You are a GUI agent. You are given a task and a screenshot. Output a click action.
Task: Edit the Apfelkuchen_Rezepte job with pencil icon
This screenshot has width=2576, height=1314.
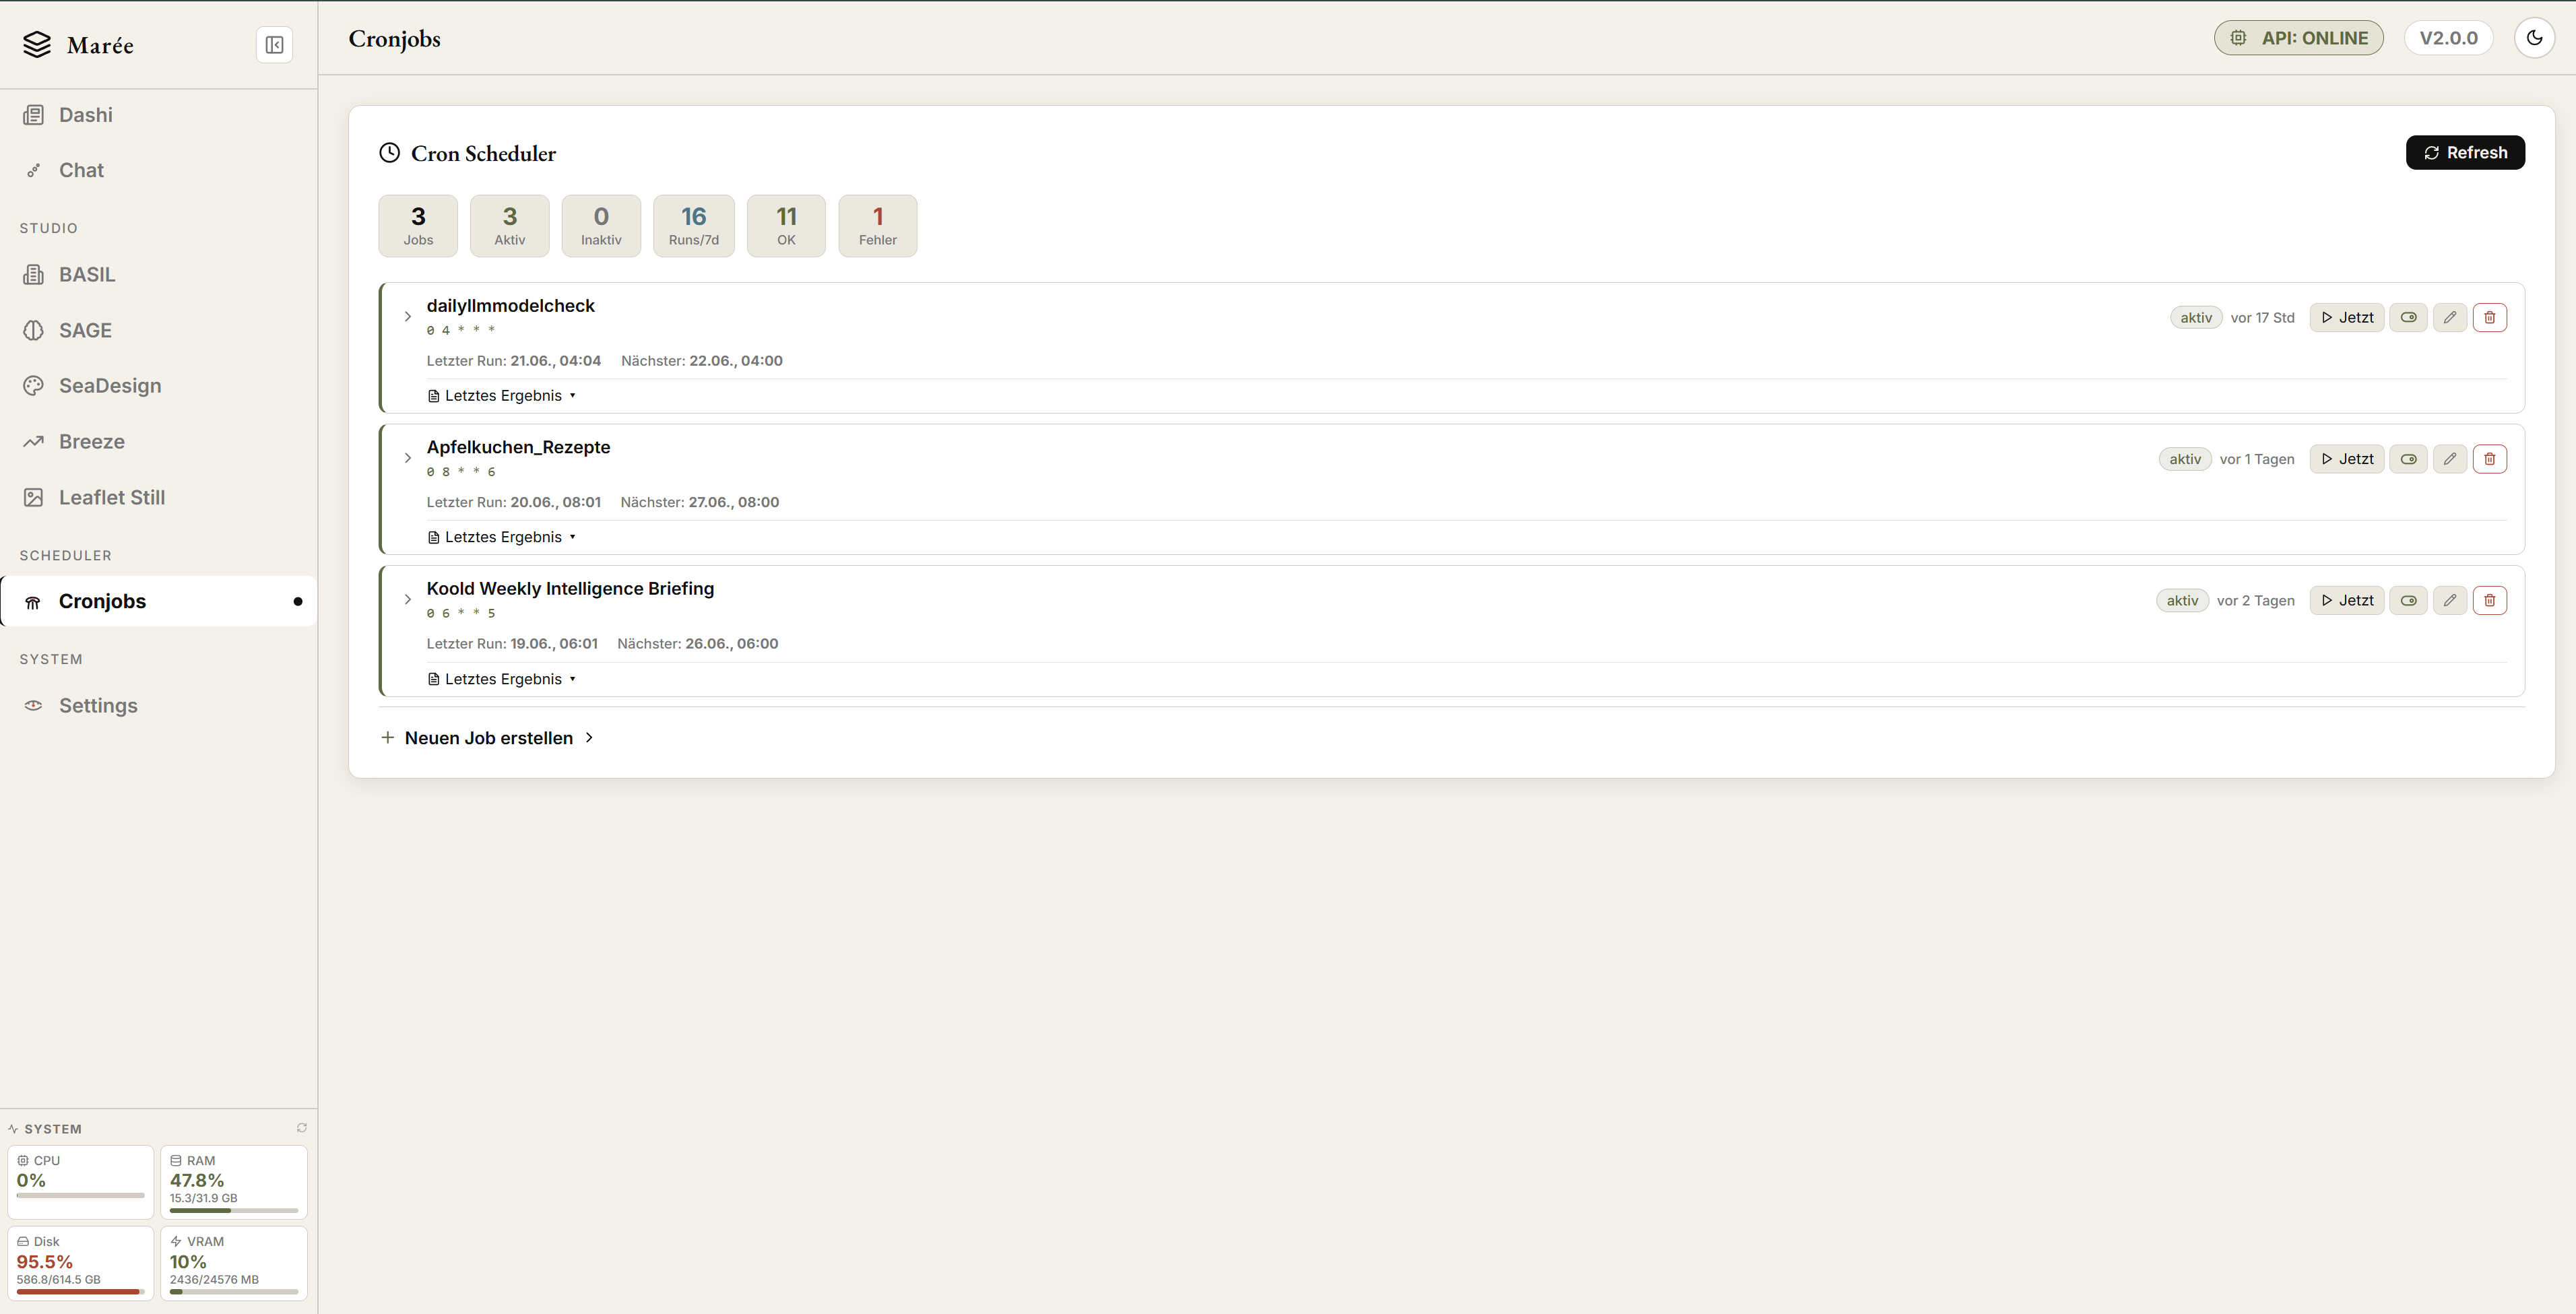coord(2449,459)
